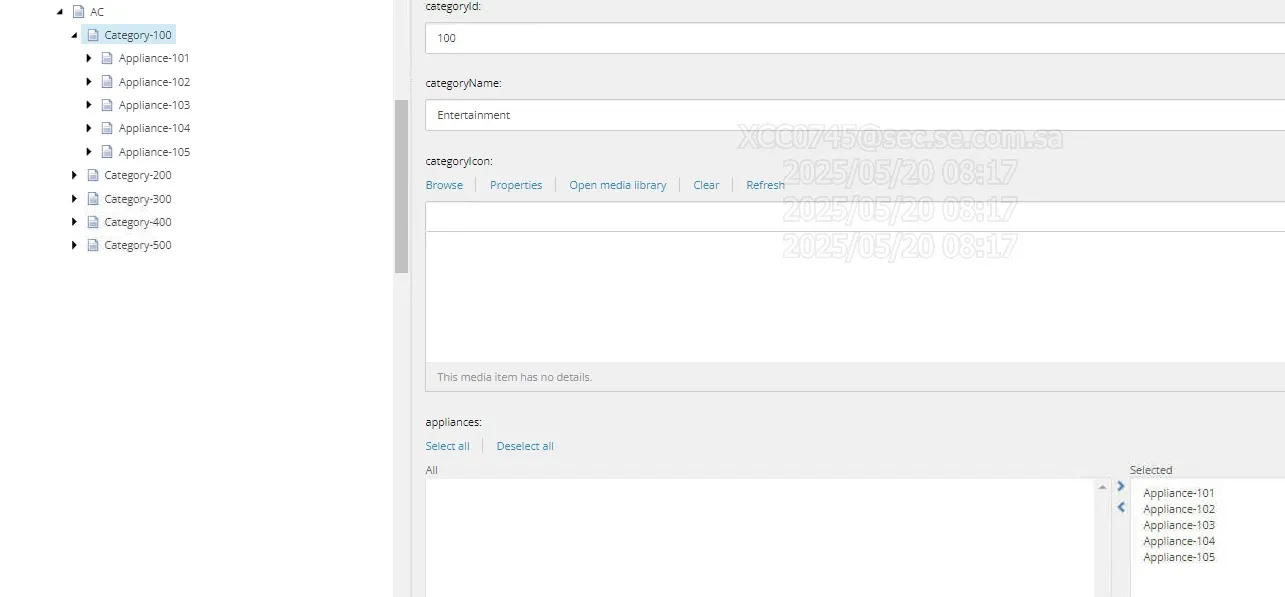This screenshot has width=1285, height=597.
Task: Click the Category-100 item icon
Action: click(x=94, y=34)
